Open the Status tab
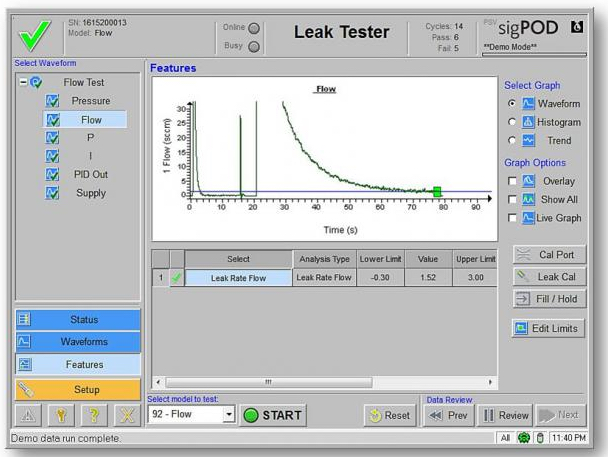The width and height of the screenshot is (608, 457). click(x=78, y=319)
